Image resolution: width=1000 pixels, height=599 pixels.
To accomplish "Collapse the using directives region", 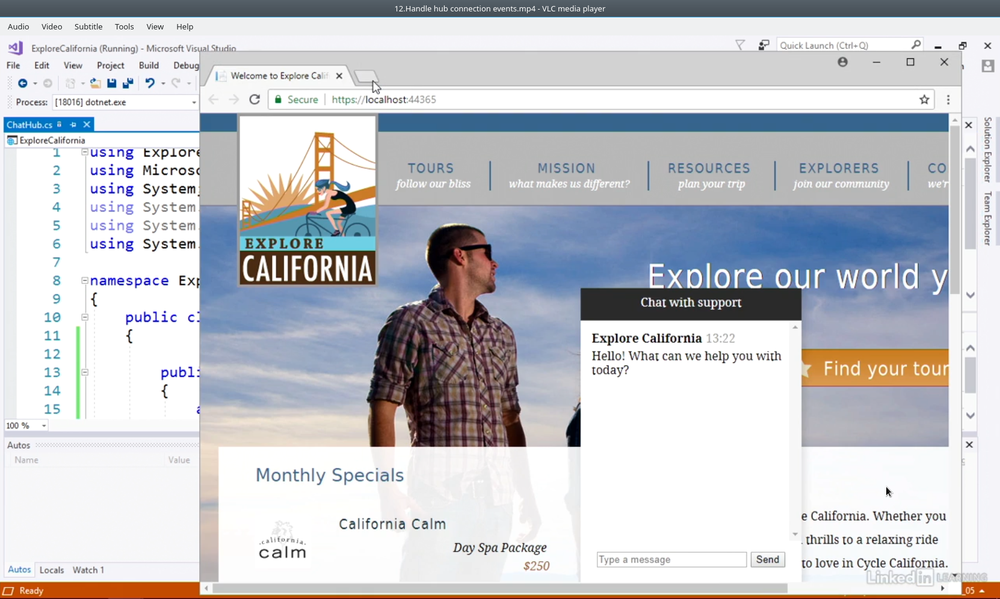I will pos(84,152).
